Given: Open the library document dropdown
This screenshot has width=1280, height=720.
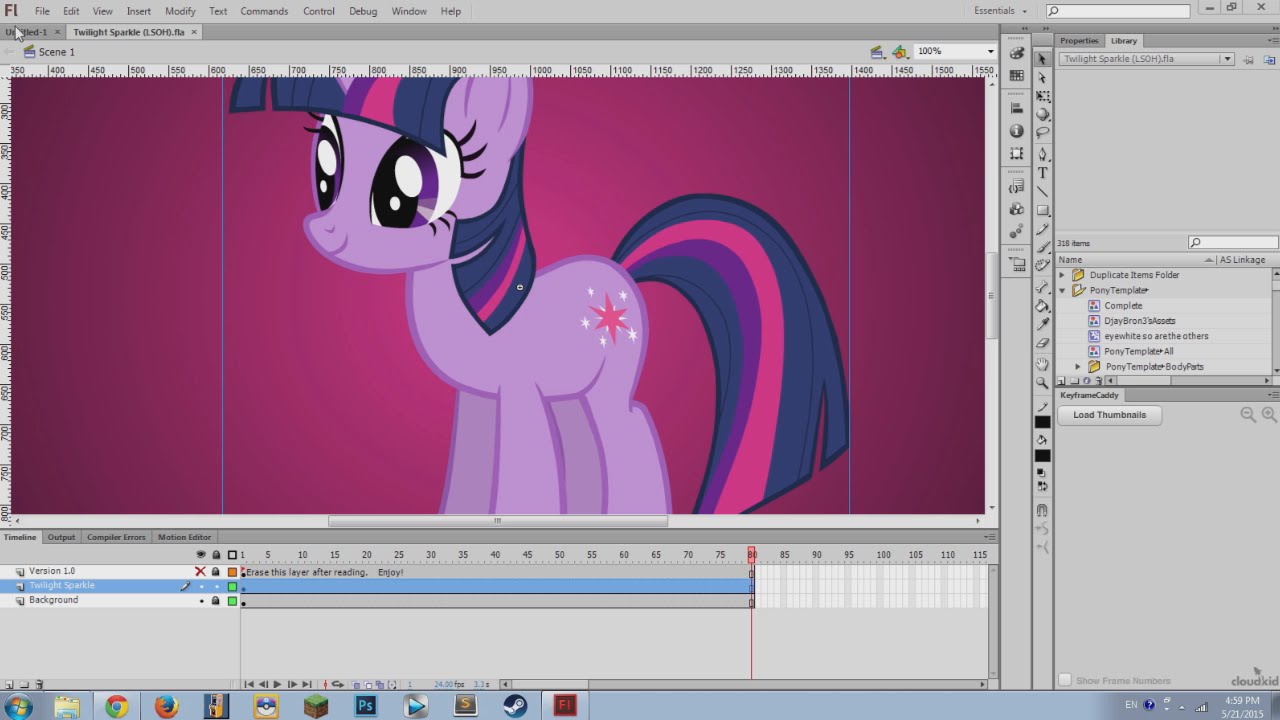Looking at the screenshot, I should point(1227,59).
